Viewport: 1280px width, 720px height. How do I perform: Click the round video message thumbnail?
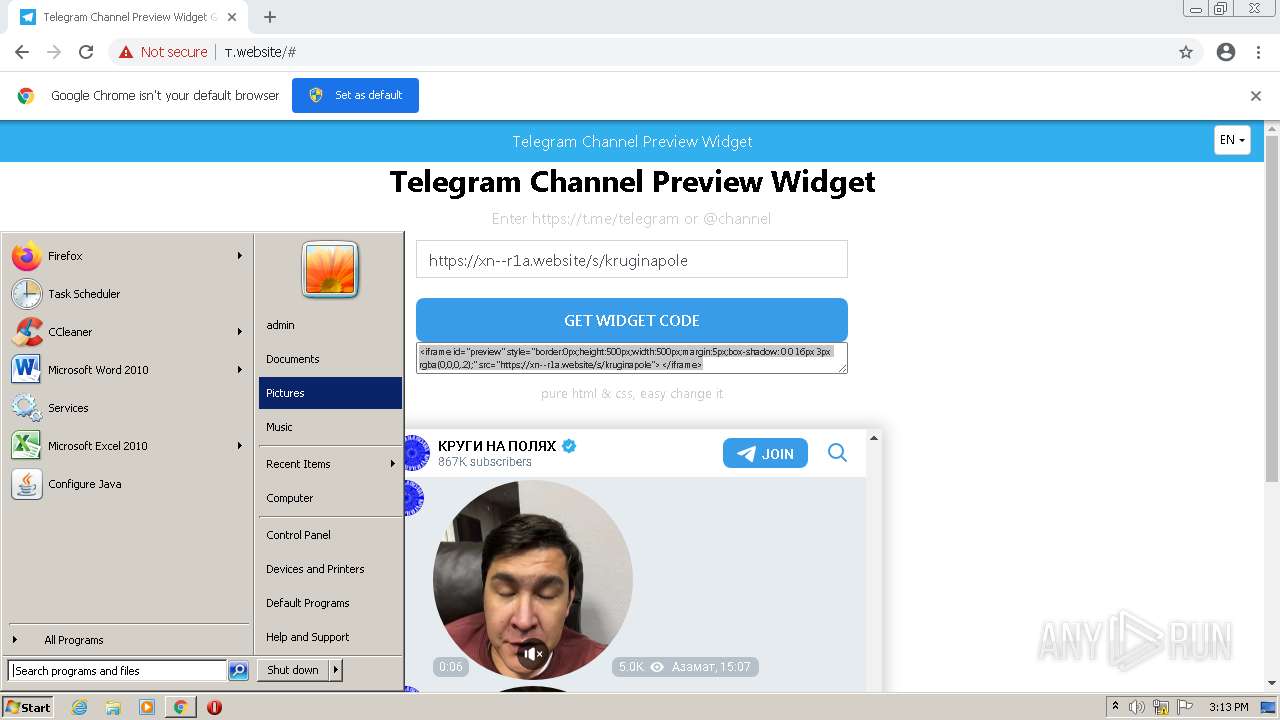(533, 580)
